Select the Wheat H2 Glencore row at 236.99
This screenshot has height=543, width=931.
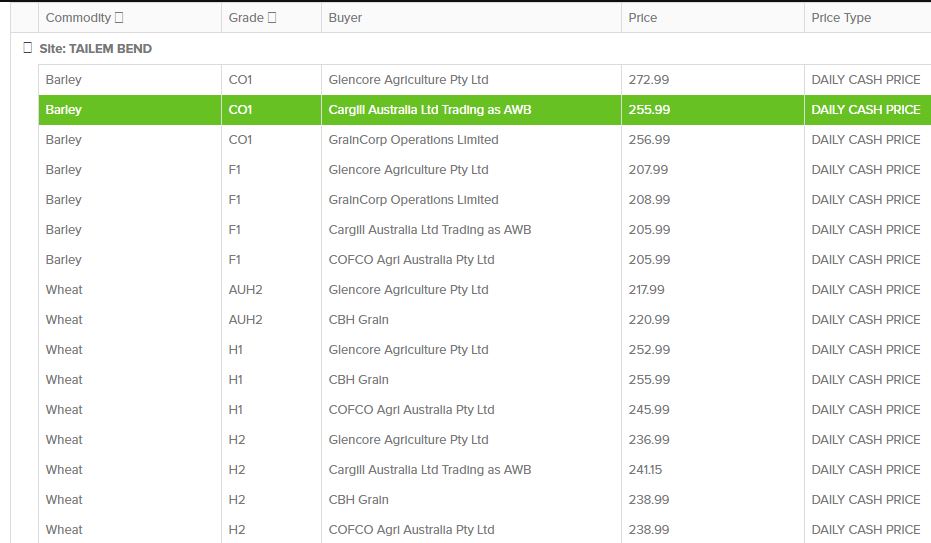coord(408,440)
